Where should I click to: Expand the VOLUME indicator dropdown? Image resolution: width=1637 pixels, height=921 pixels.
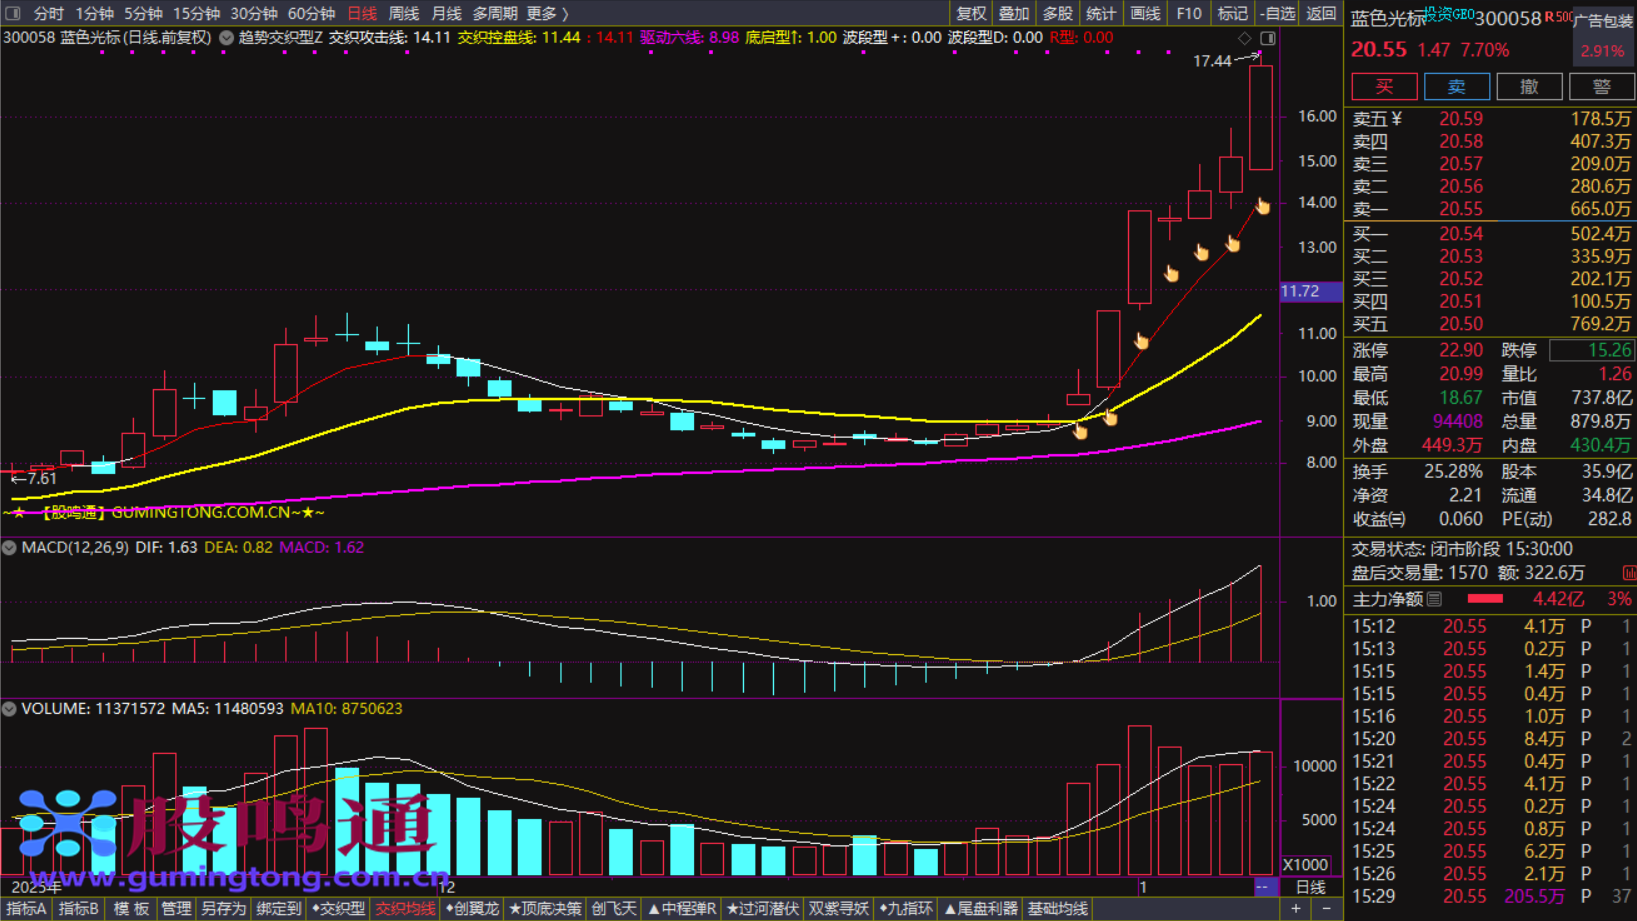[9, 709]
